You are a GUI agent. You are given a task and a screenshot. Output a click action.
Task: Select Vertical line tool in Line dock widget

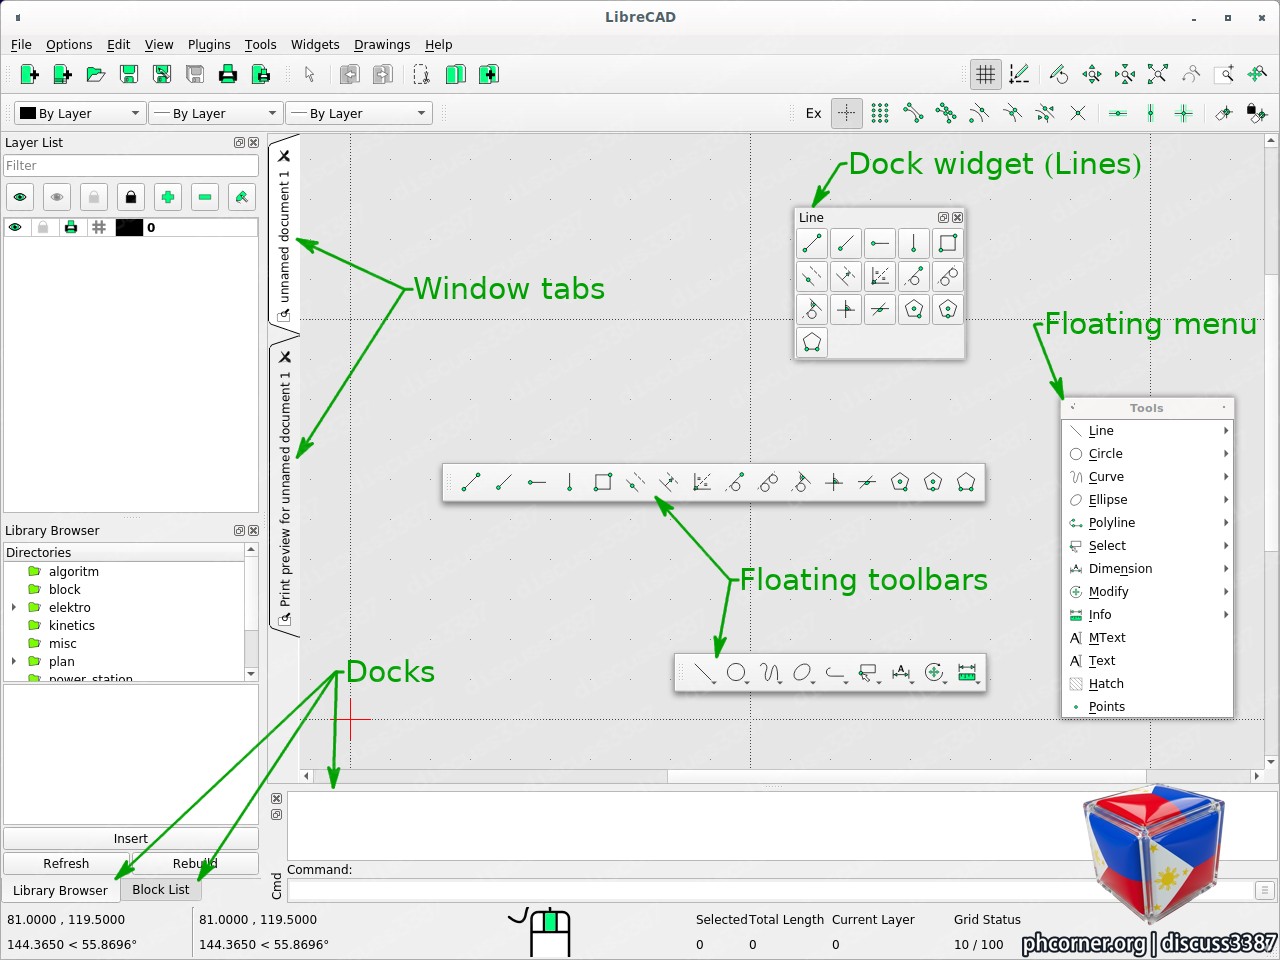(914, 243)
